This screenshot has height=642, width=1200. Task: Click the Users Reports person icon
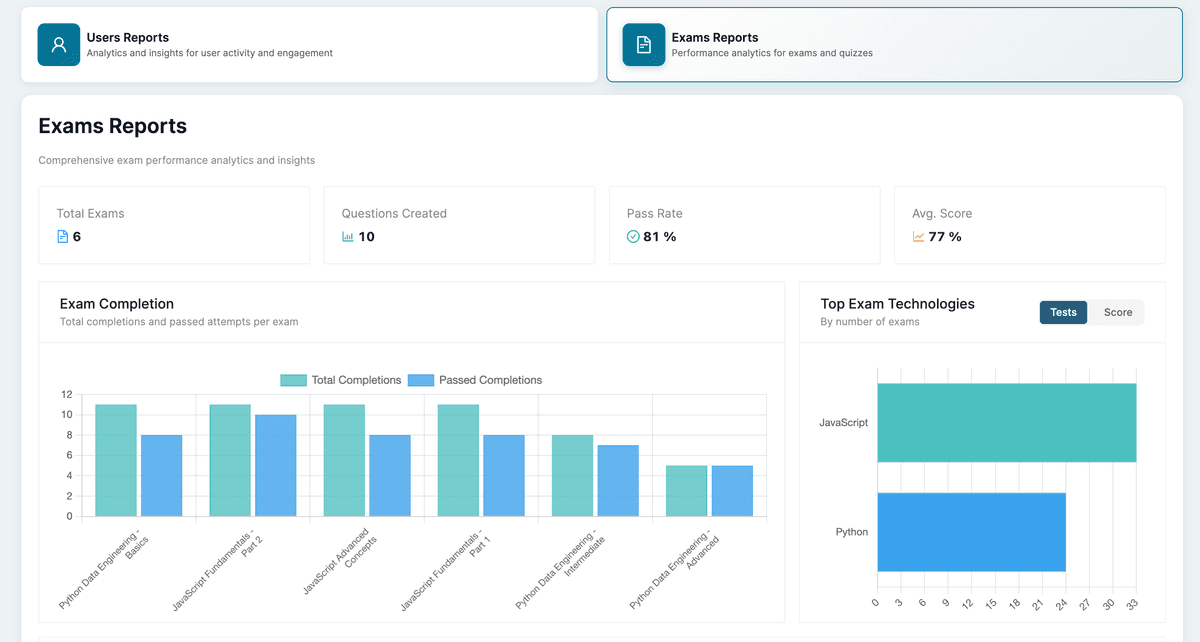(x=58, y=44)
